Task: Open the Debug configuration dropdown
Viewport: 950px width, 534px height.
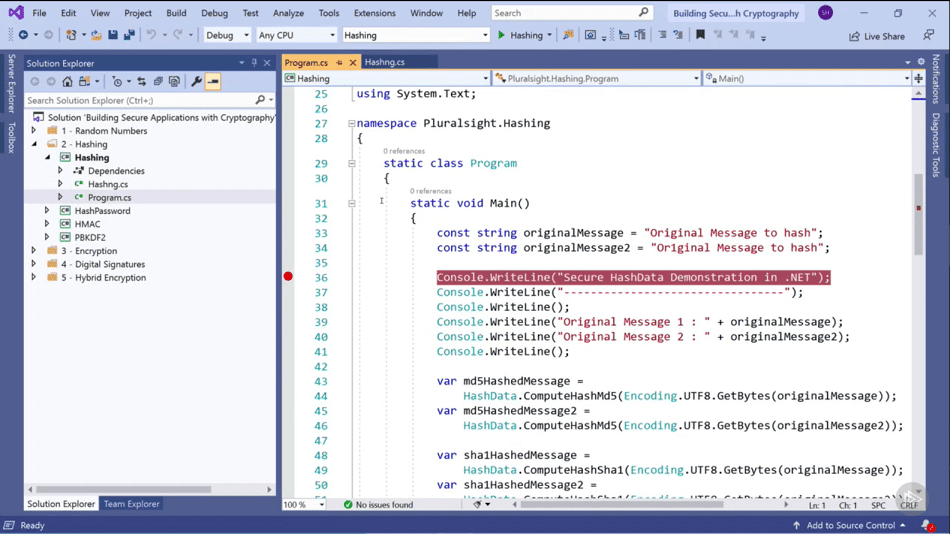Action: (227, 35)
